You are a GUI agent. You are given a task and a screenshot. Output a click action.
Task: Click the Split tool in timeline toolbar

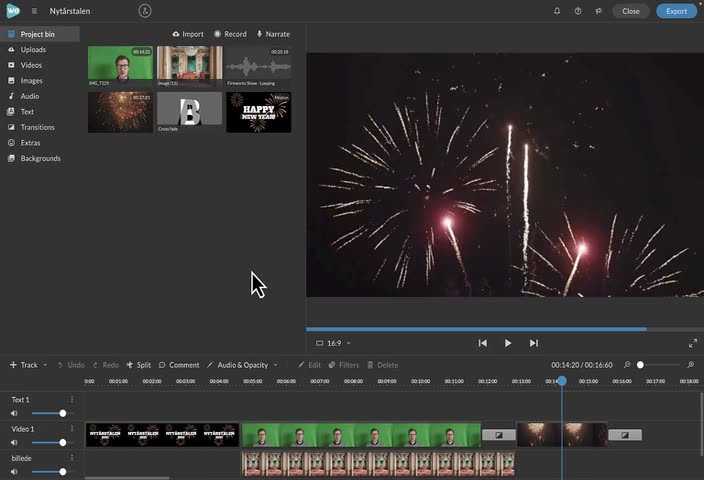tap(139, 365)
